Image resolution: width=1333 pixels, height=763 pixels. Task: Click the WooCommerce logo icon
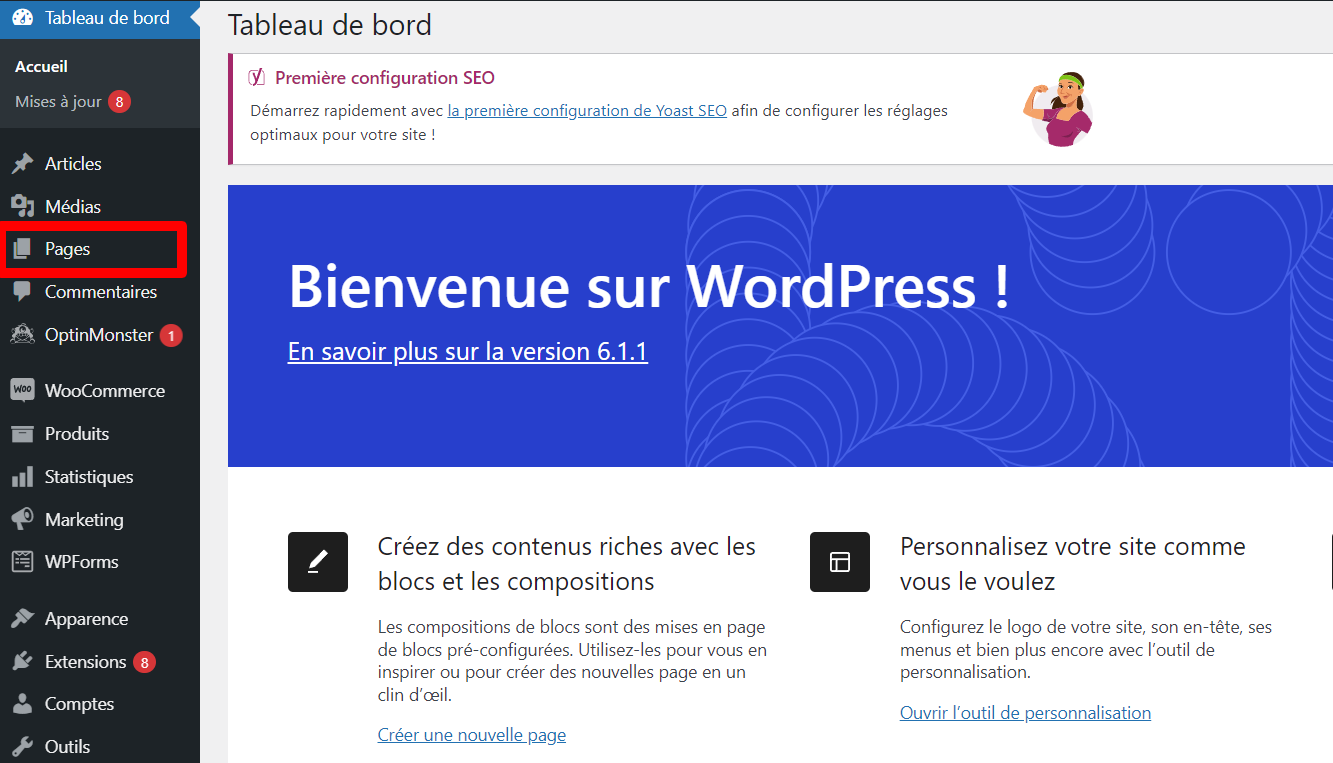(24, 390)
